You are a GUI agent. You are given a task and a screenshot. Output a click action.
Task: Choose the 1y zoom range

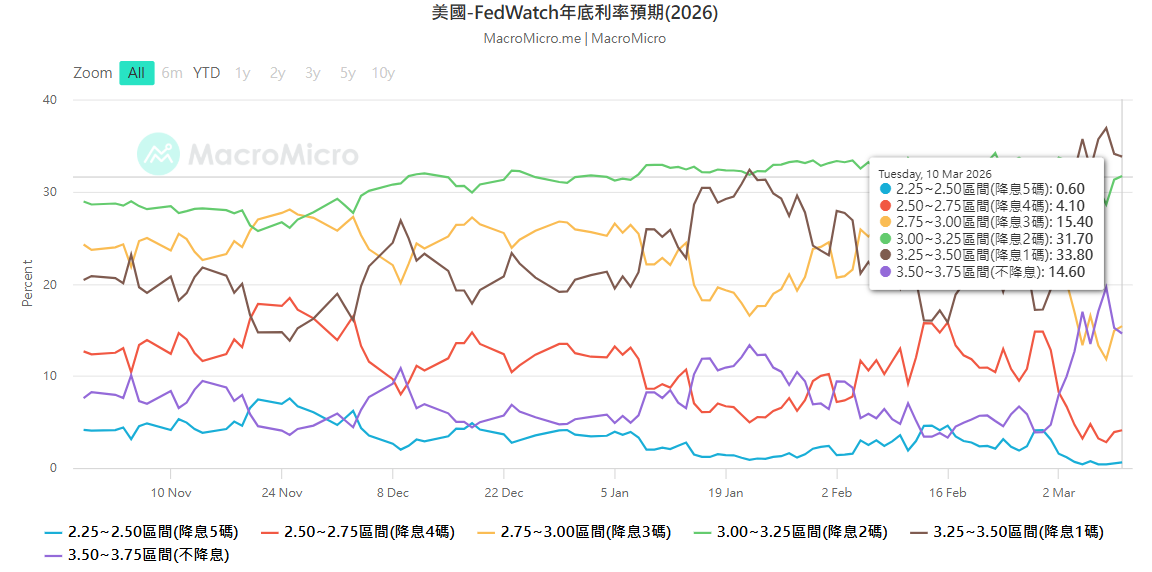[242, 73]
